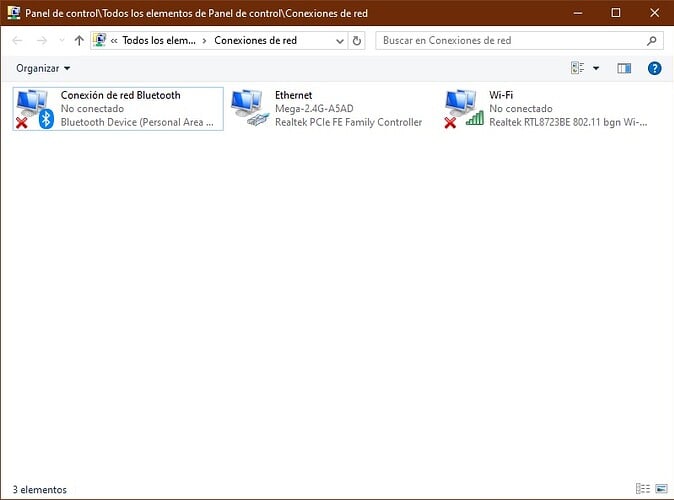Image resolution: width=674 pixels, height=500 pixels.
Task: Click the Wi-Fi No conectado status
Action: tap(521, 109)
